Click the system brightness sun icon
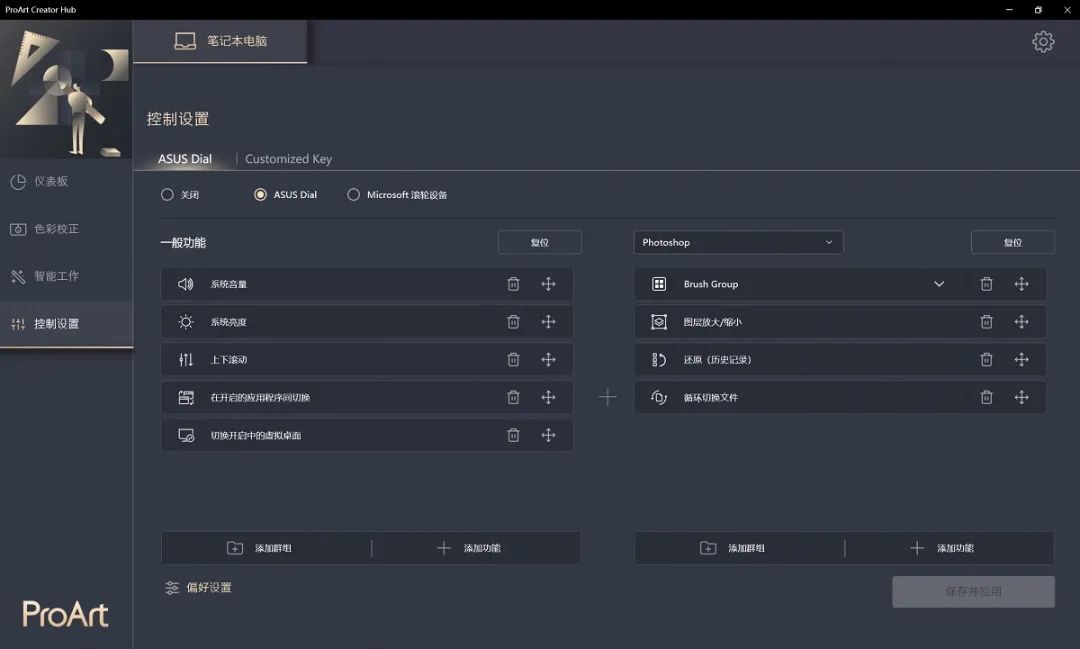1080x649 pixels. pyautogui.click(x=185, y=322)
